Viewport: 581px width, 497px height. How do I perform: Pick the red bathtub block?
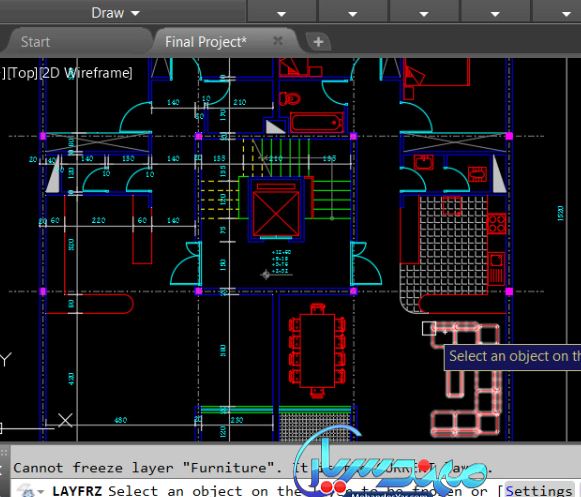(x=317, y=123)
